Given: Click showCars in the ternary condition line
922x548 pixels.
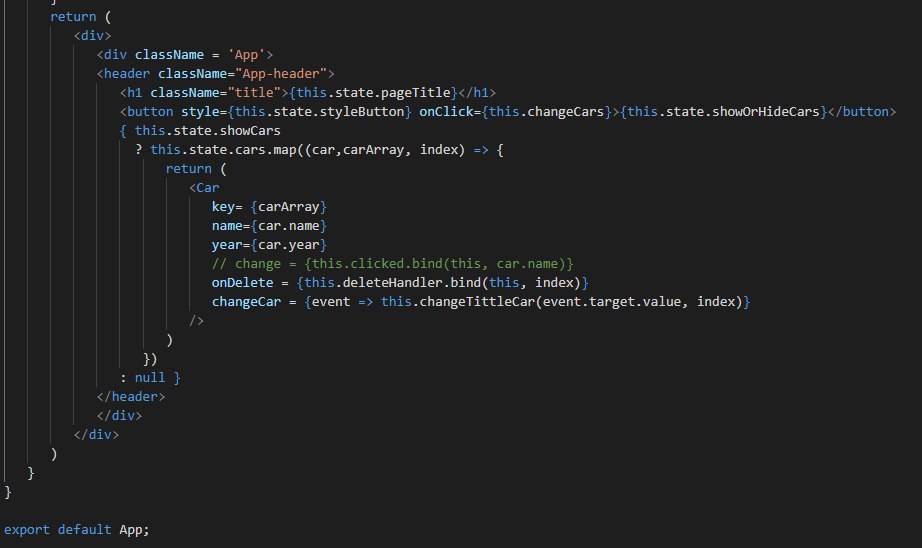Looking at the screenshot, I should 250,131.
